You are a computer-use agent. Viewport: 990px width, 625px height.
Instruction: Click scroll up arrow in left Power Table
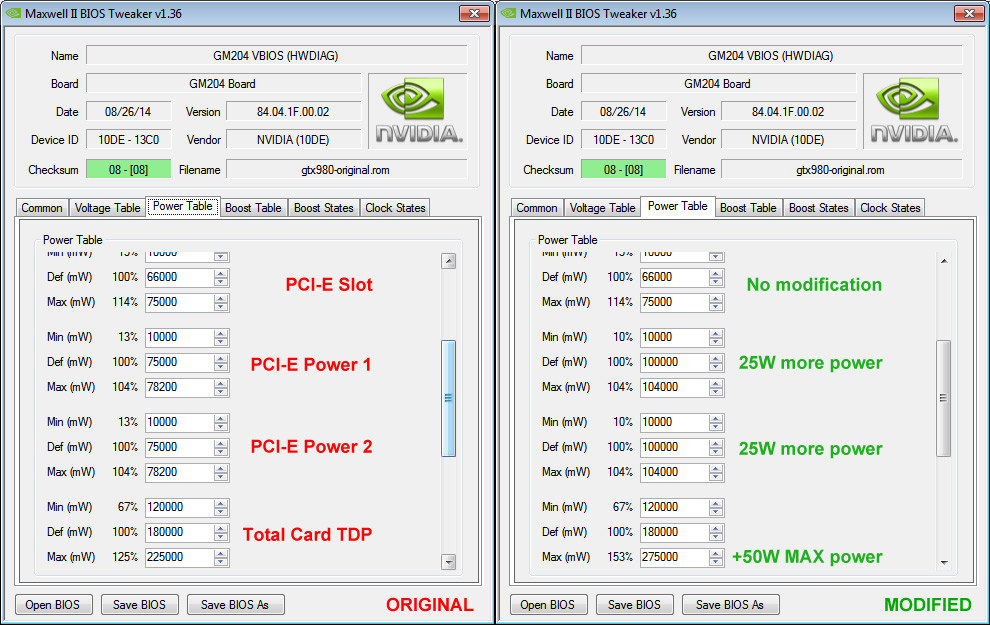(x=448, y=261)
